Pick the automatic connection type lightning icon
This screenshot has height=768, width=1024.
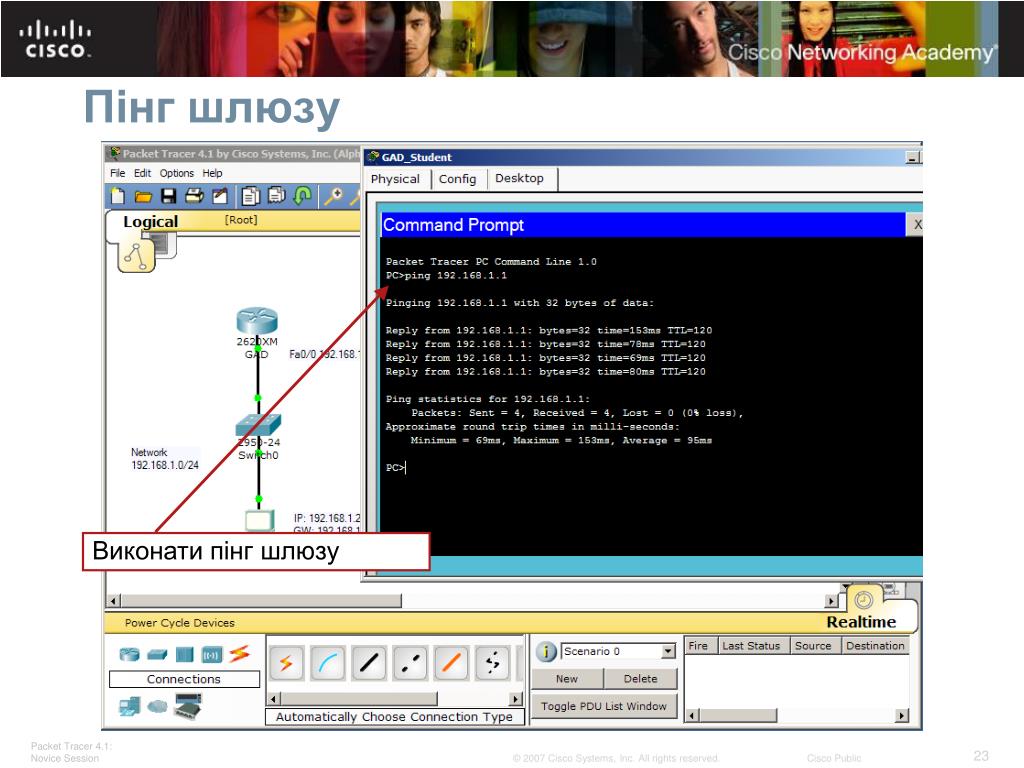coord(286,662)
